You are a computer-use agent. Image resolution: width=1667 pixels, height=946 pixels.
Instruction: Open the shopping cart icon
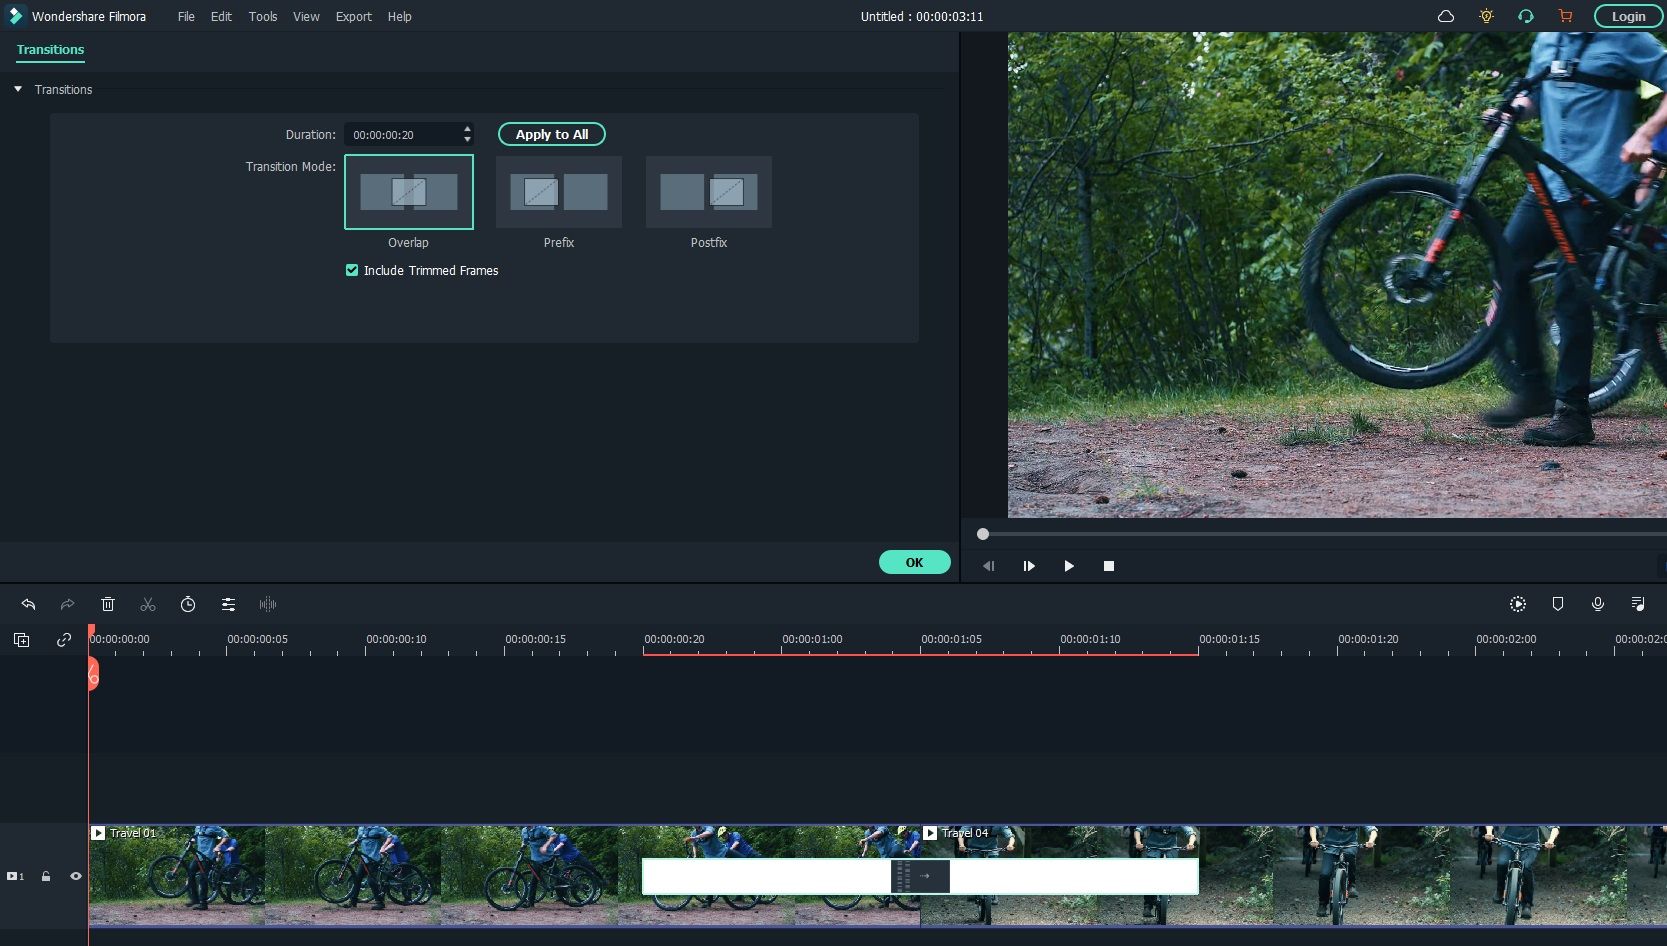pos(1566,16)
